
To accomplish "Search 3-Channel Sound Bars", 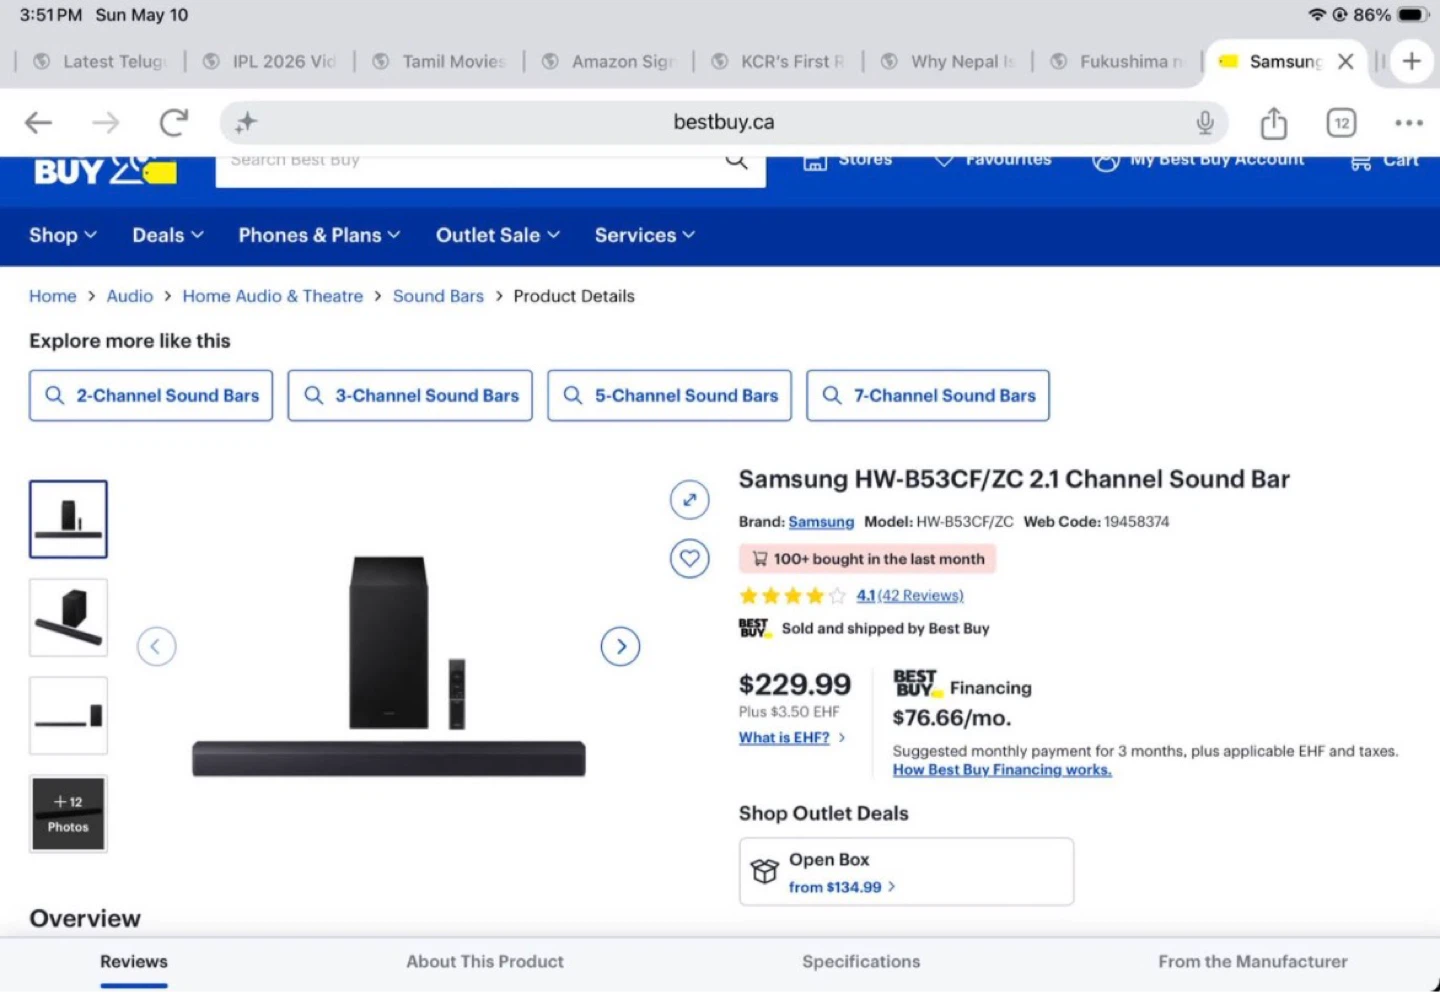I will (410, 395).
